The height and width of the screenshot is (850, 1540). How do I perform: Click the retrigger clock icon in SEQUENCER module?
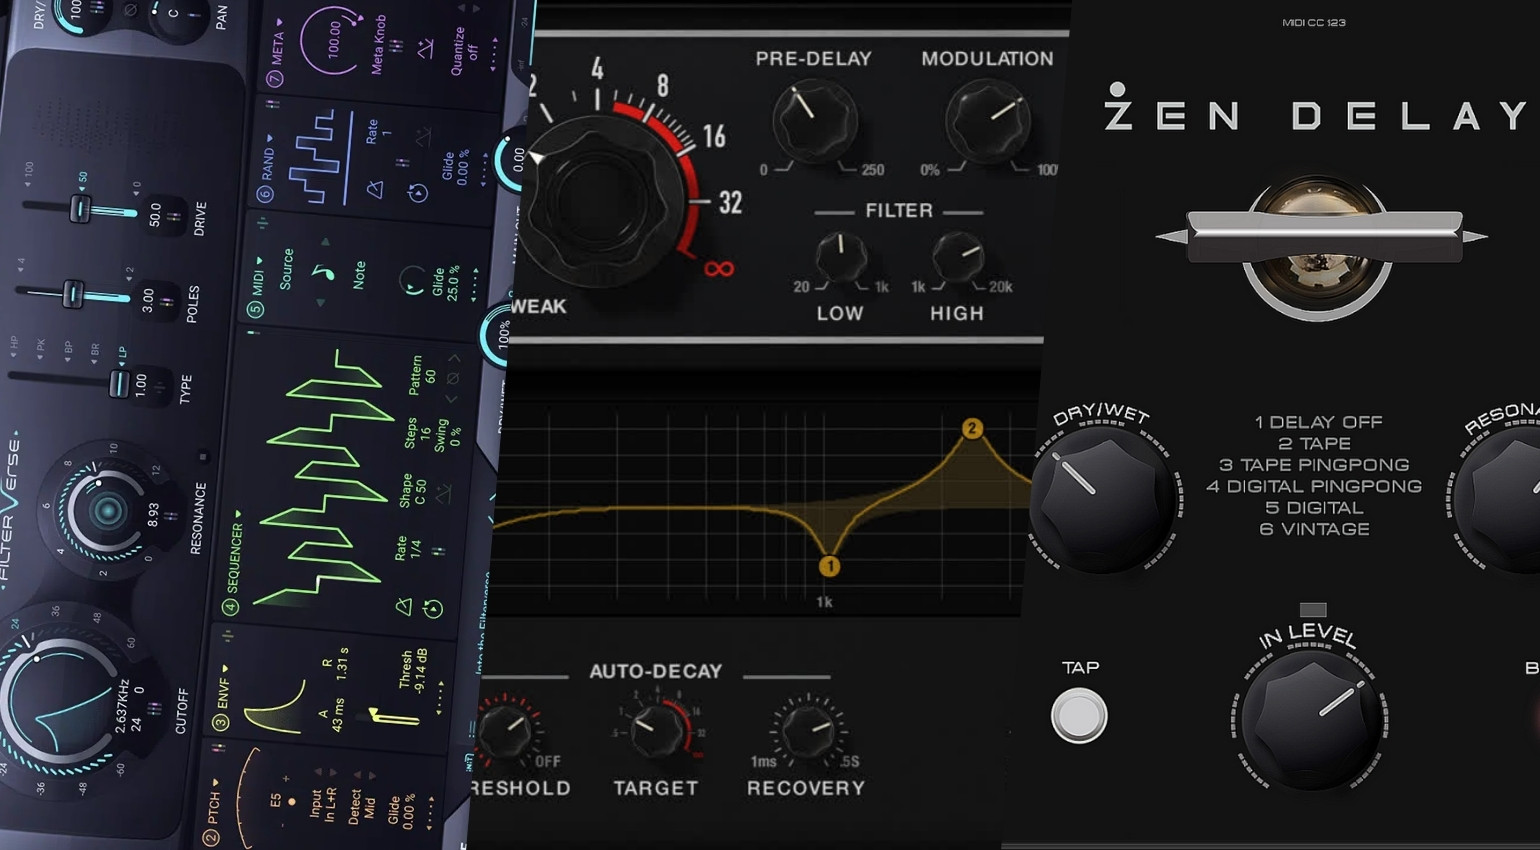point(432,609)
